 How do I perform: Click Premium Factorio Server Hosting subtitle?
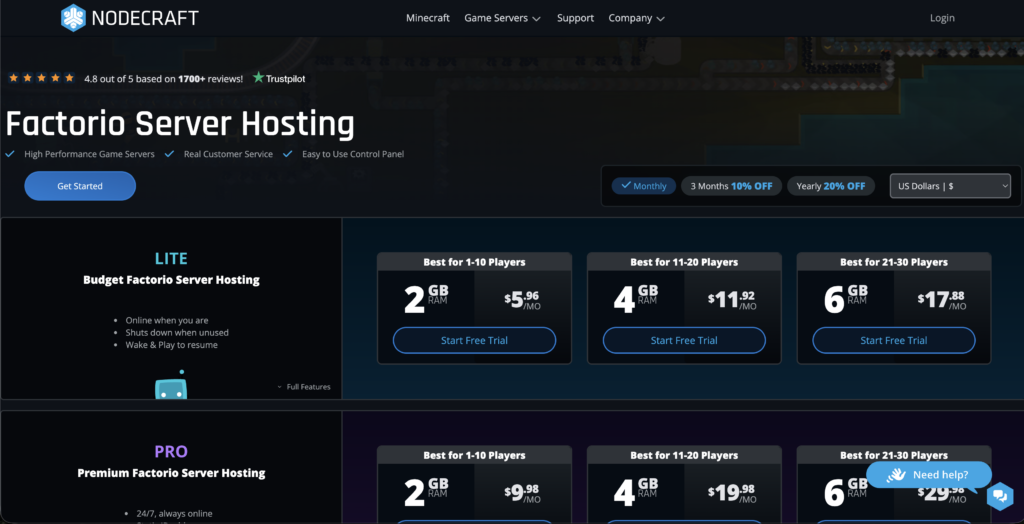coord(171,472)
